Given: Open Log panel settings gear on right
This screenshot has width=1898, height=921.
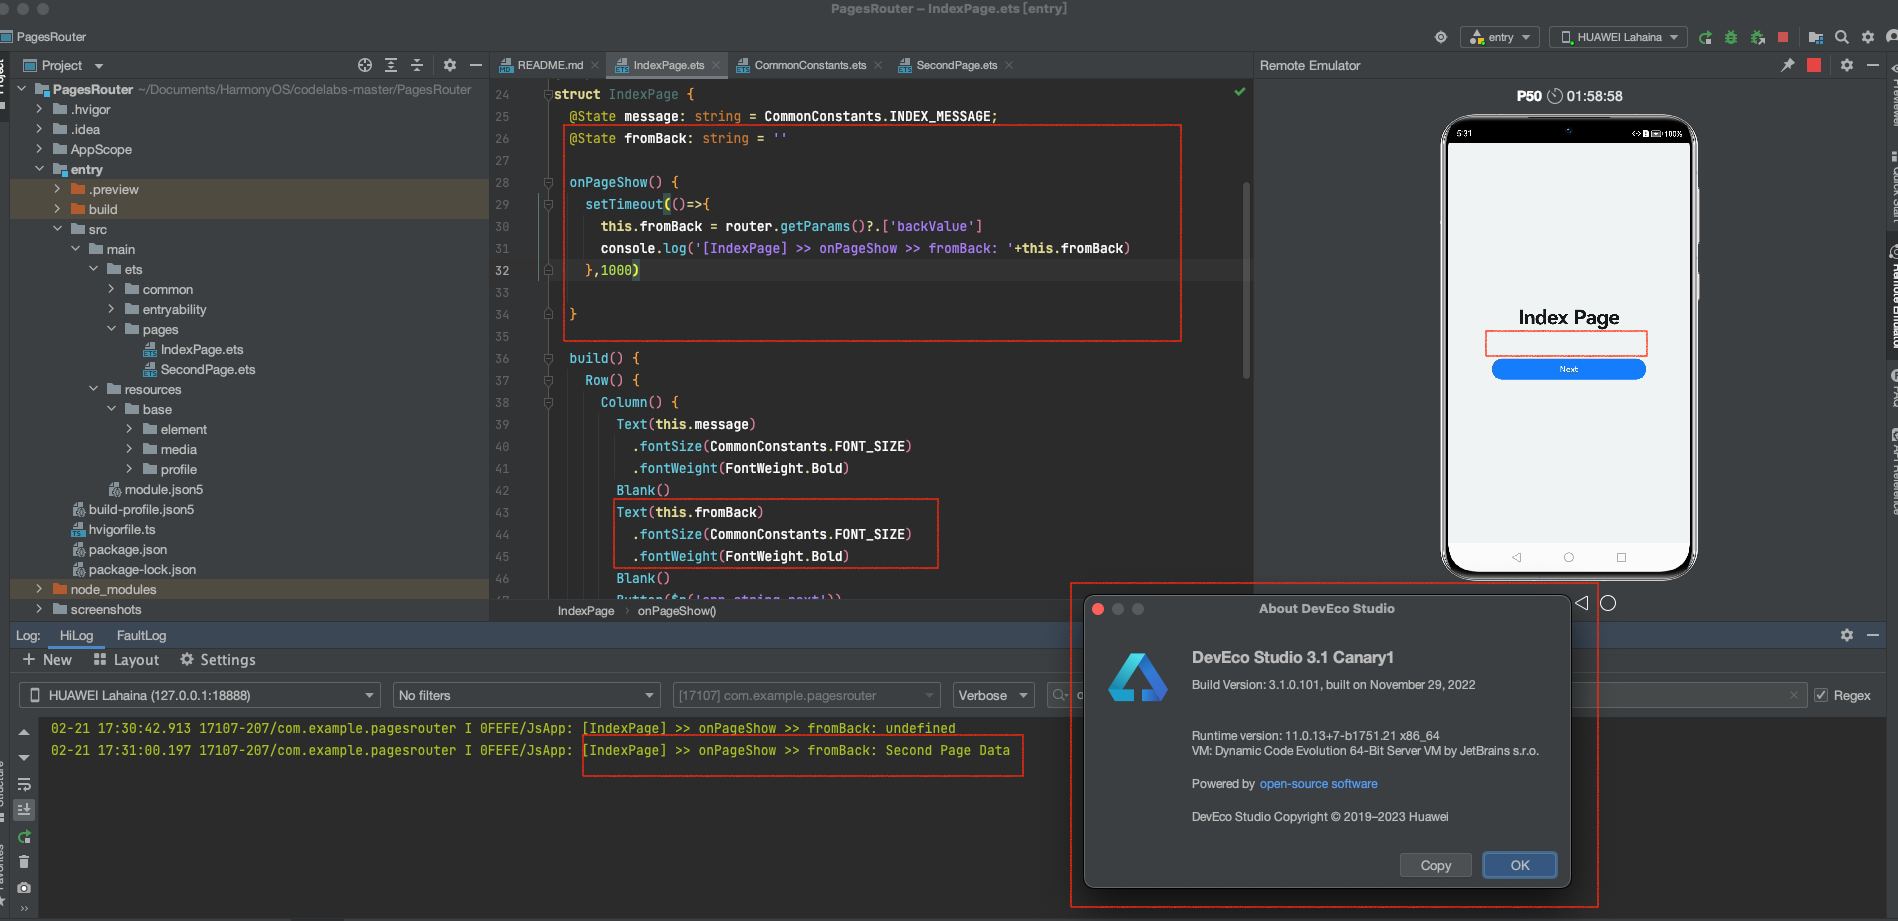Looking at the screenshot, I should [1847, 635].
